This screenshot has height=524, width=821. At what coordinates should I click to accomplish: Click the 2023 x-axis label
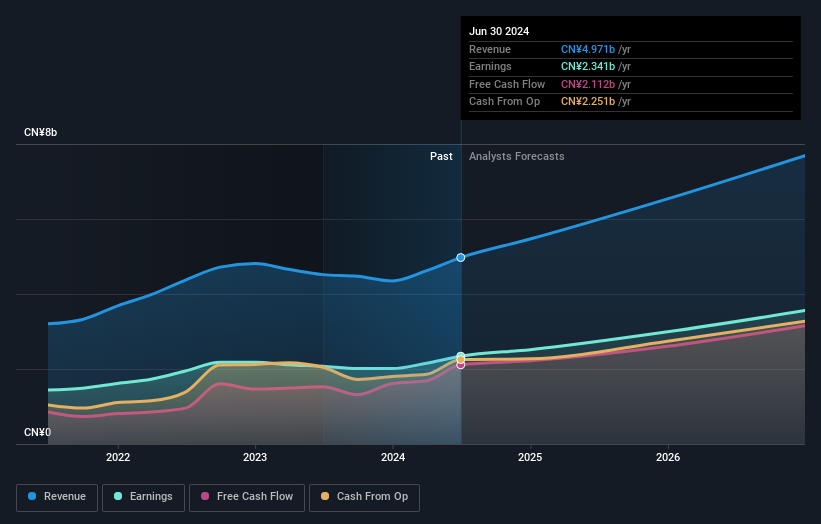click(x=255, y=457)
